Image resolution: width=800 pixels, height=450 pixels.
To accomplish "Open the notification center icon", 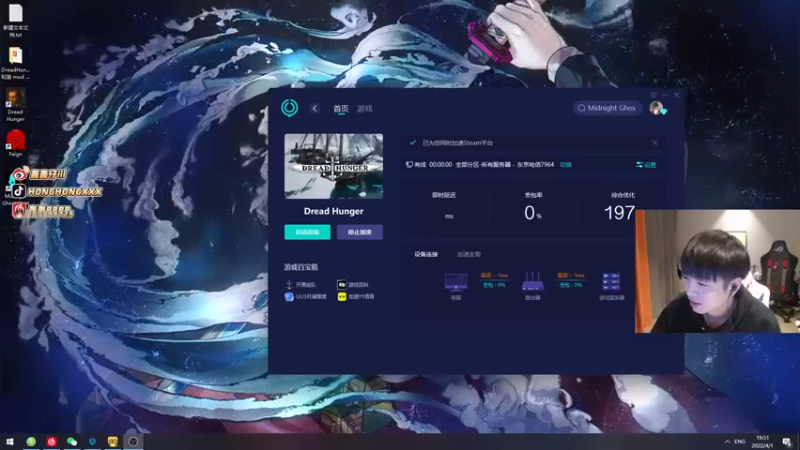I will (787, 441).
